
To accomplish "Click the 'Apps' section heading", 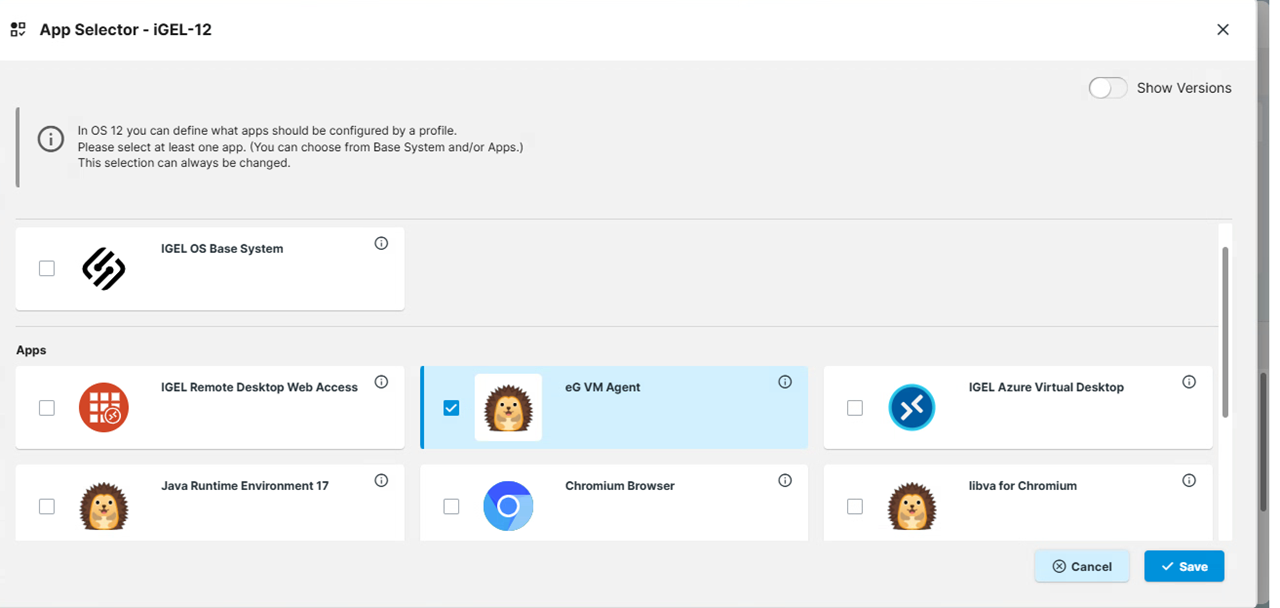I will [31, 350].
